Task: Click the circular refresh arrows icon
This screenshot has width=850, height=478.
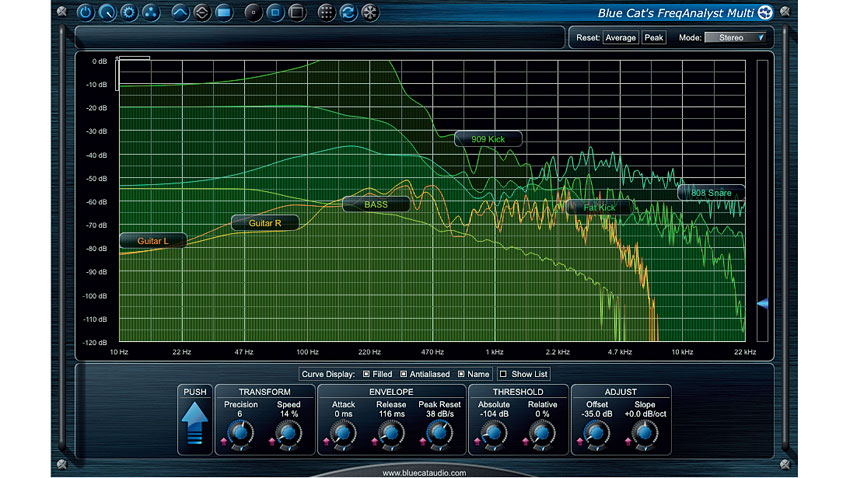Action: [348, 12]
